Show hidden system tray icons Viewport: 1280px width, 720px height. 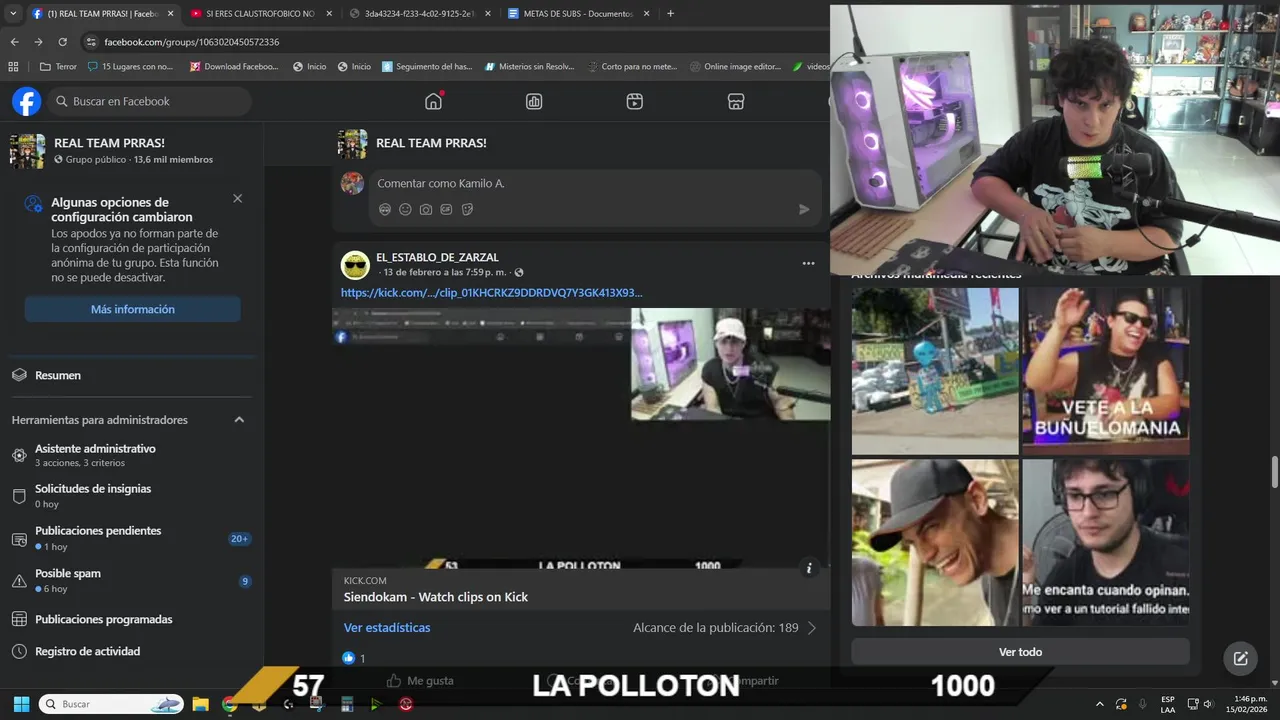(1100, 704)
